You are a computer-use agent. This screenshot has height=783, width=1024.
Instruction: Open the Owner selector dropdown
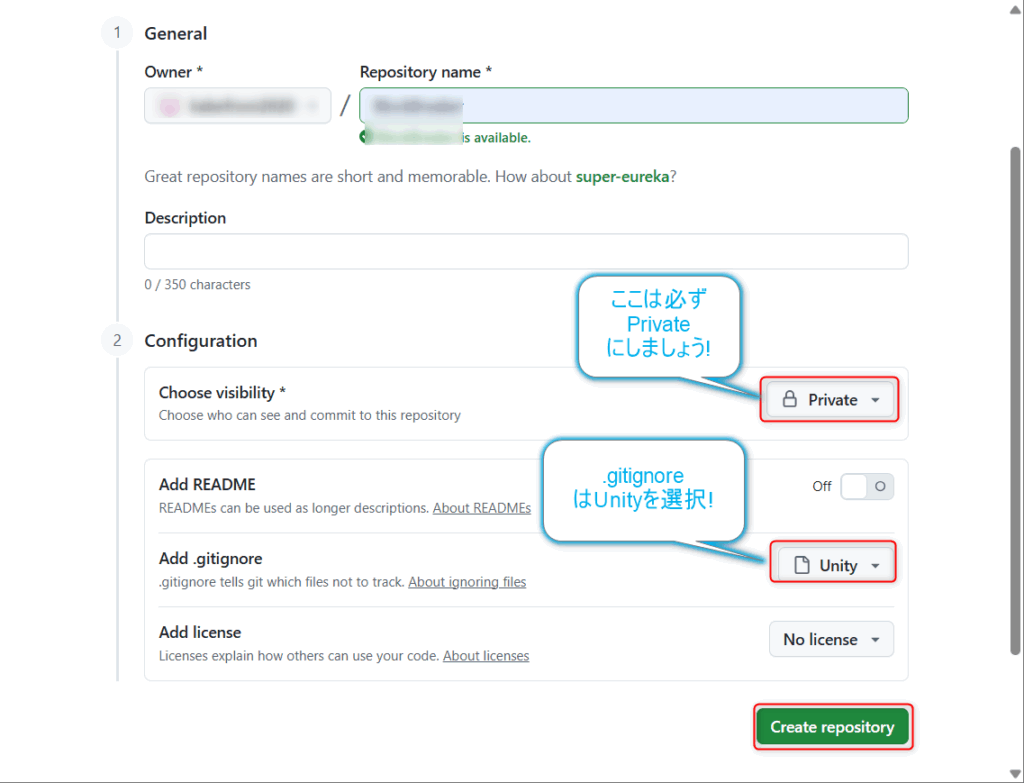[238, 105]
